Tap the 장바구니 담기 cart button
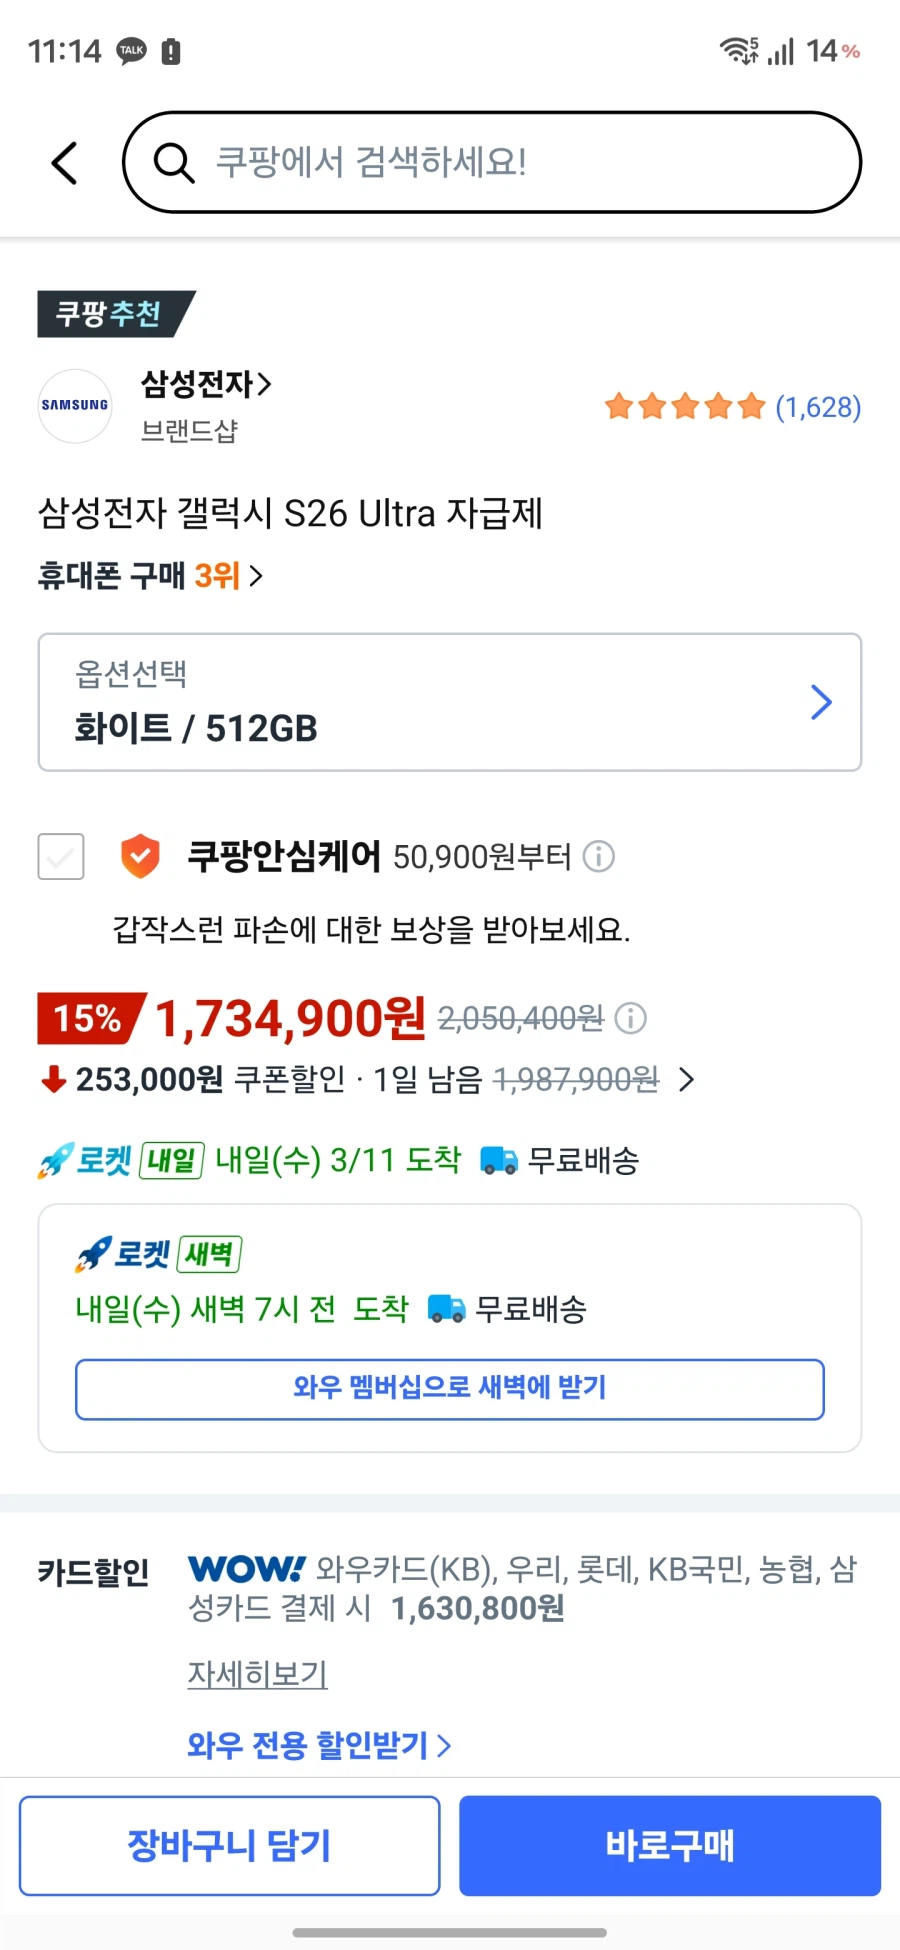The height and width of the screenshot is (1950, 900). pyautogui.click(x=228, y=1845)
